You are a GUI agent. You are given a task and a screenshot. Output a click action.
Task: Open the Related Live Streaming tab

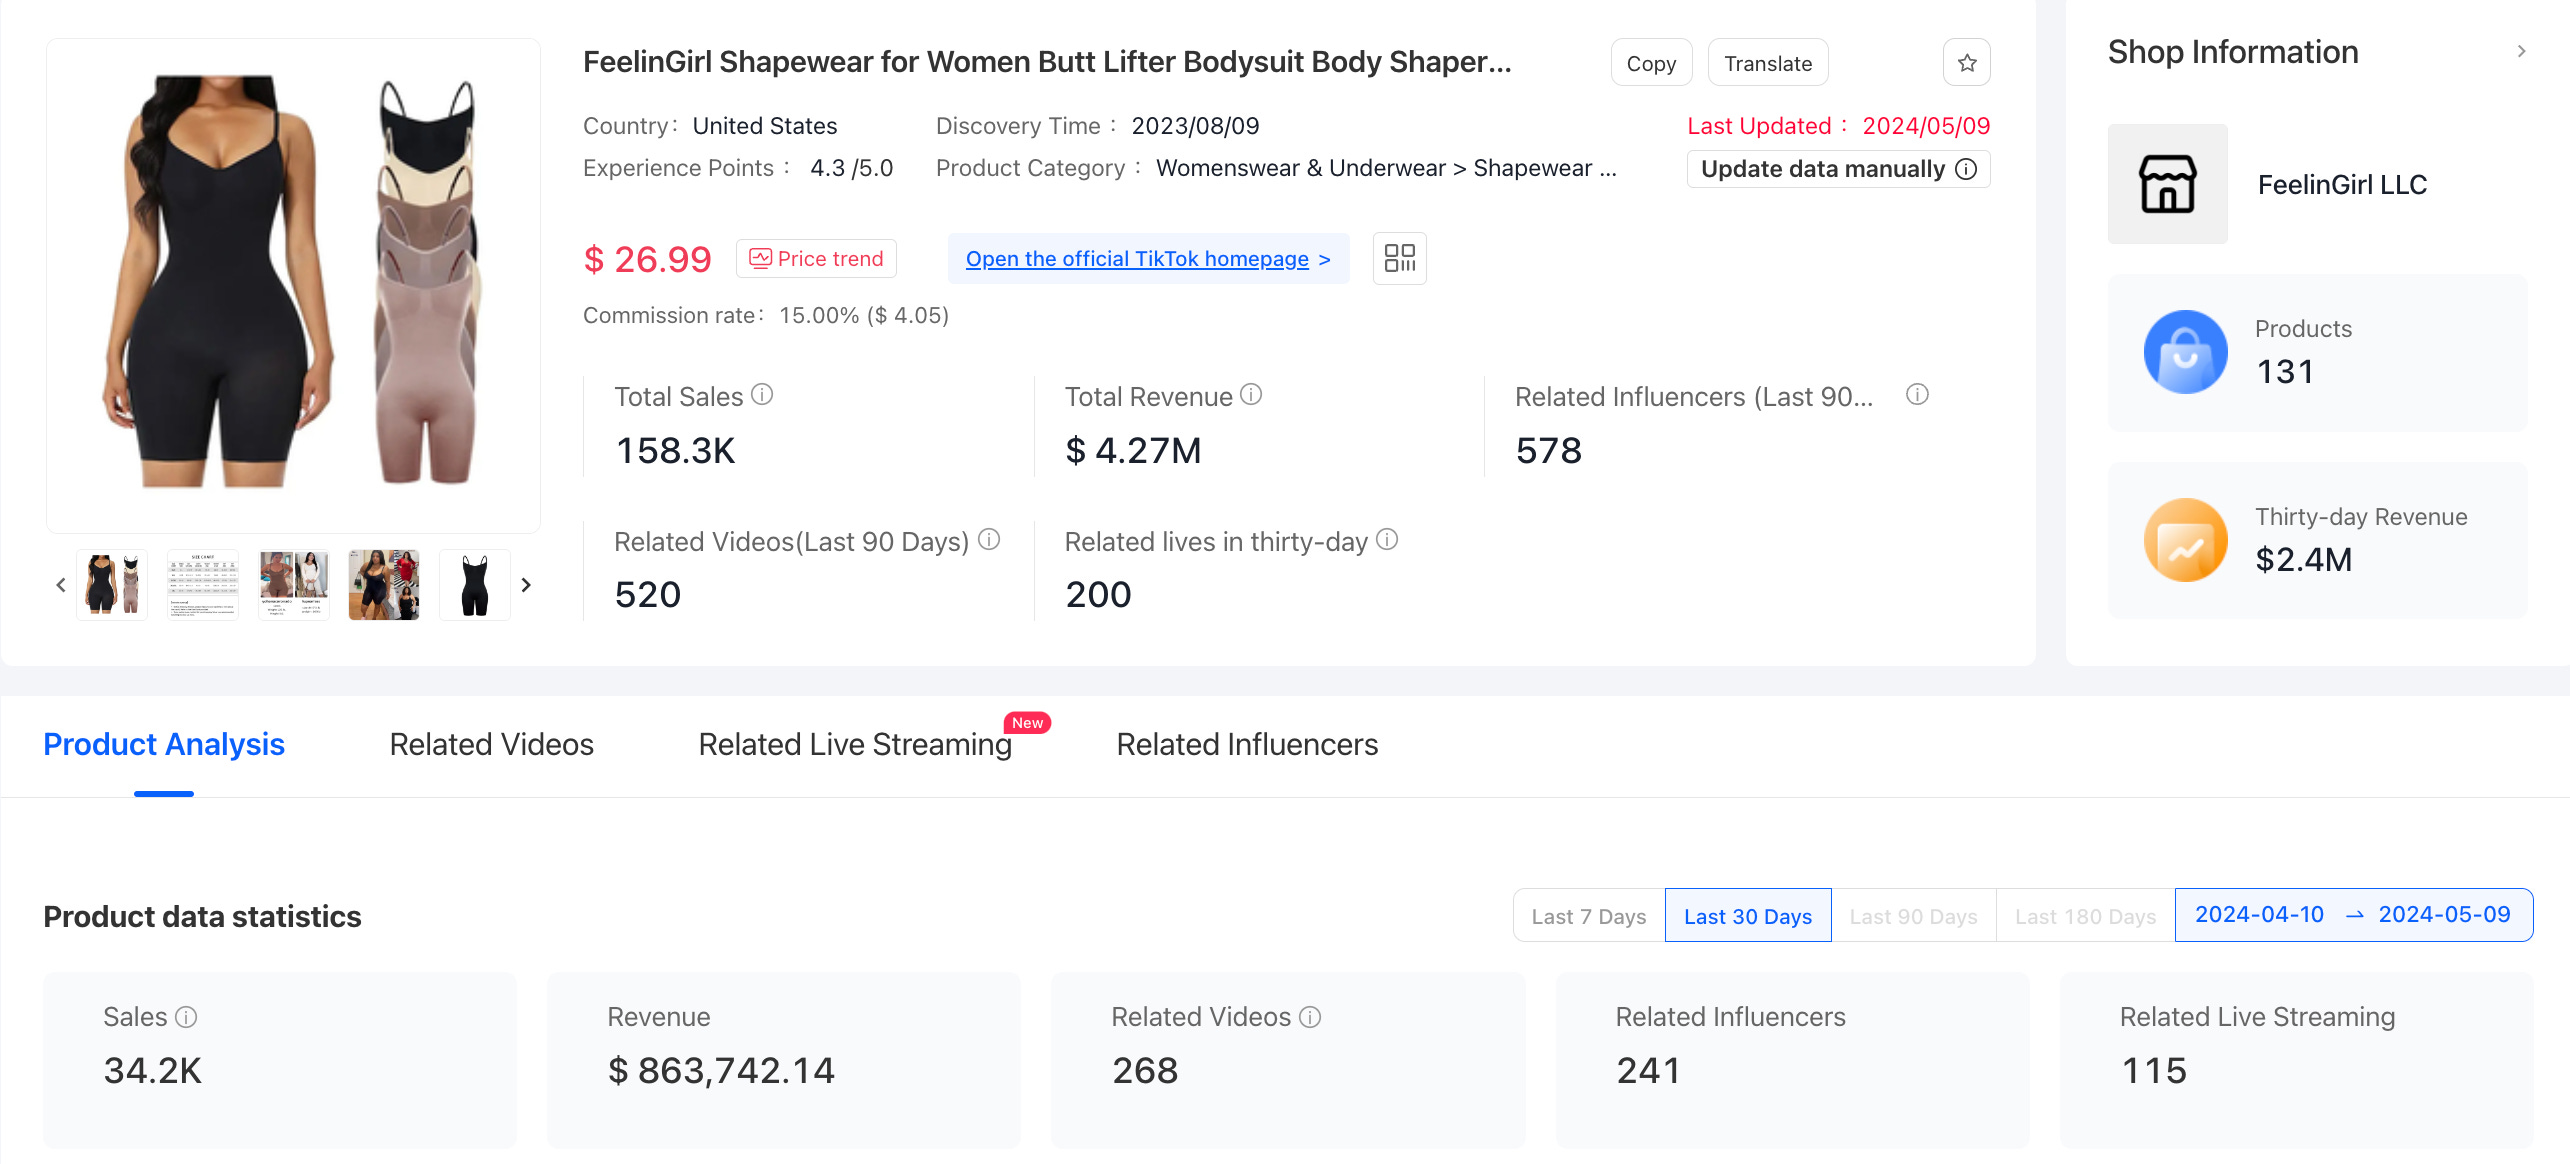click(855, 745)
